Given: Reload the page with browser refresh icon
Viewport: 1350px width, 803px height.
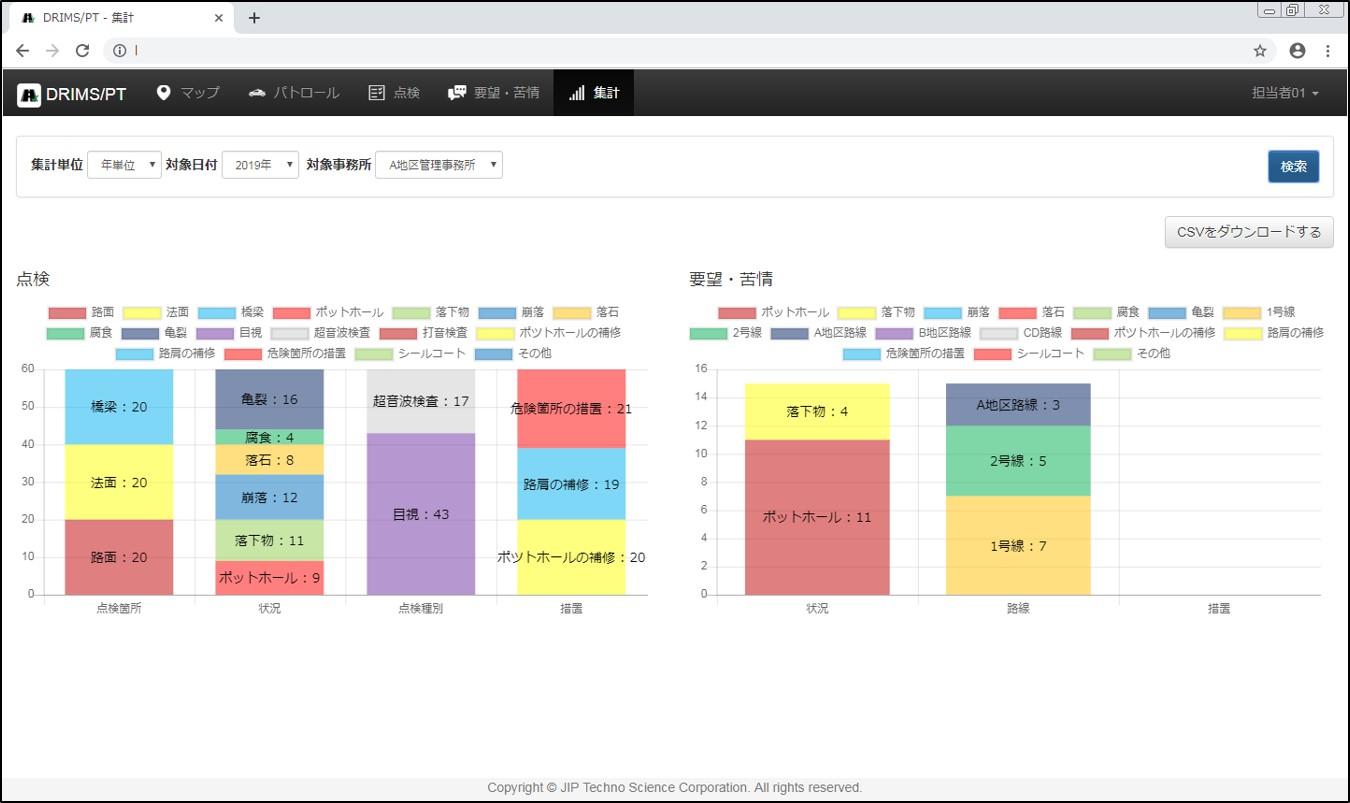Looking at the screenshot, I should click(83, 50).
